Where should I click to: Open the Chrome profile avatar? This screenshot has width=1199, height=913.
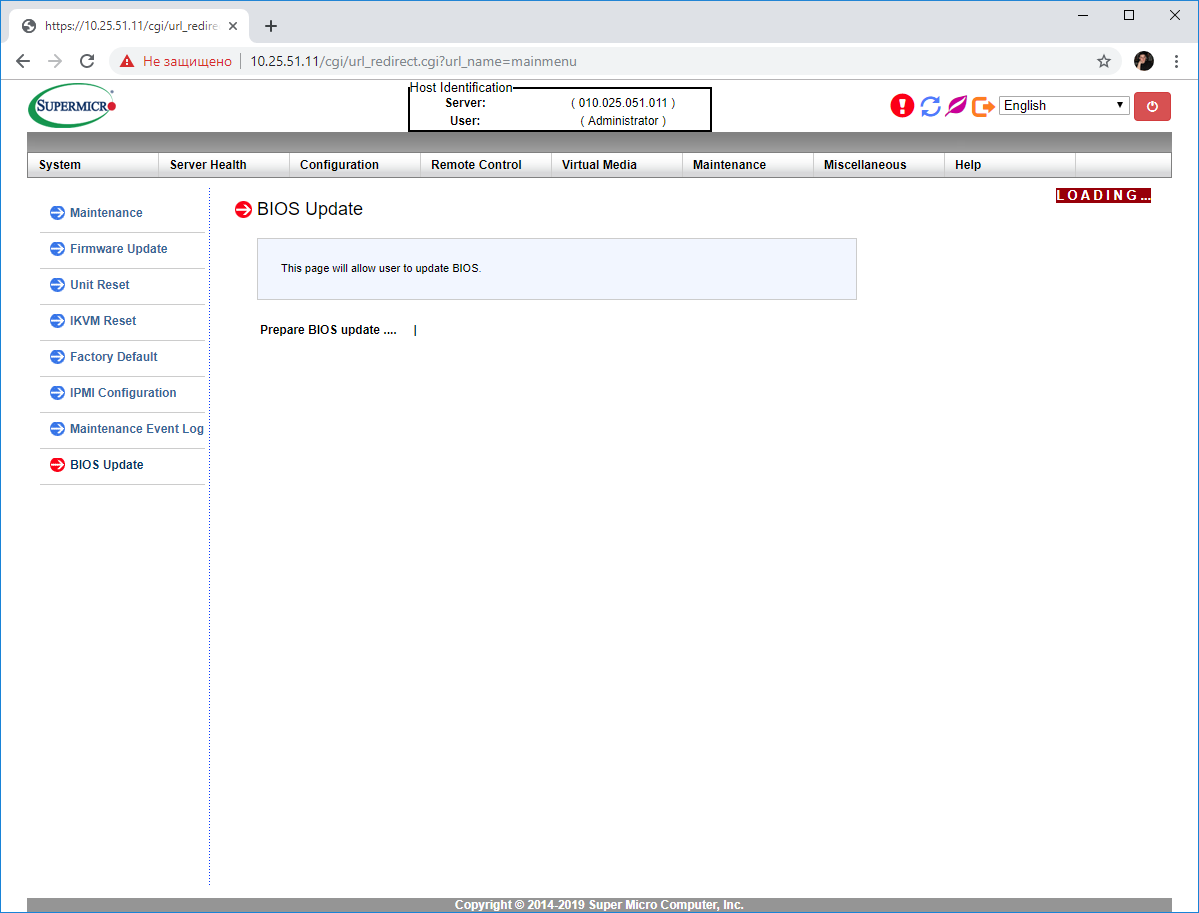point(1143,61)
